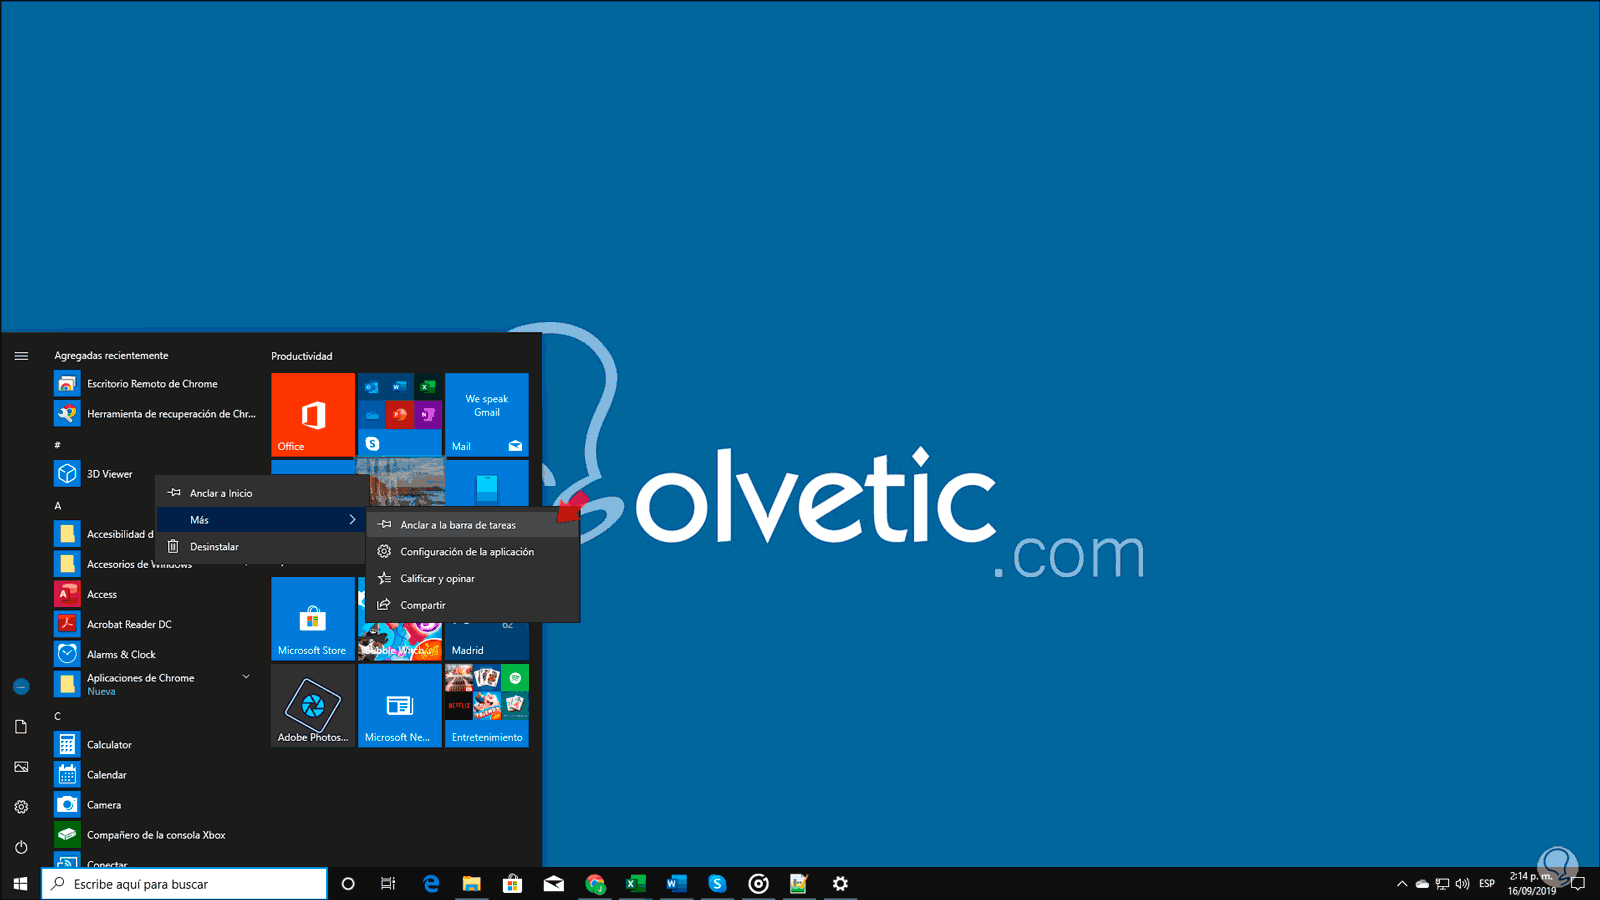Open Skype from the taskbar

[x=717, y=884]
